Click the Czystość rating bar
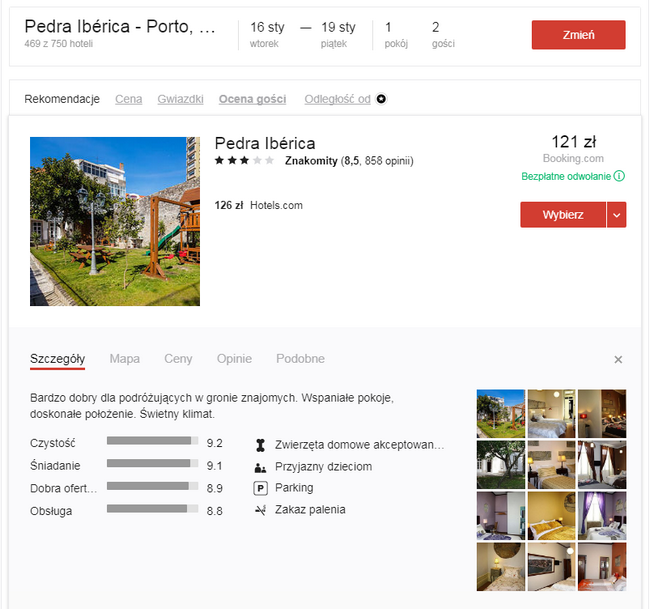This screenshot has height=609, width=650. pyautogui.click(x=151, y=441)
